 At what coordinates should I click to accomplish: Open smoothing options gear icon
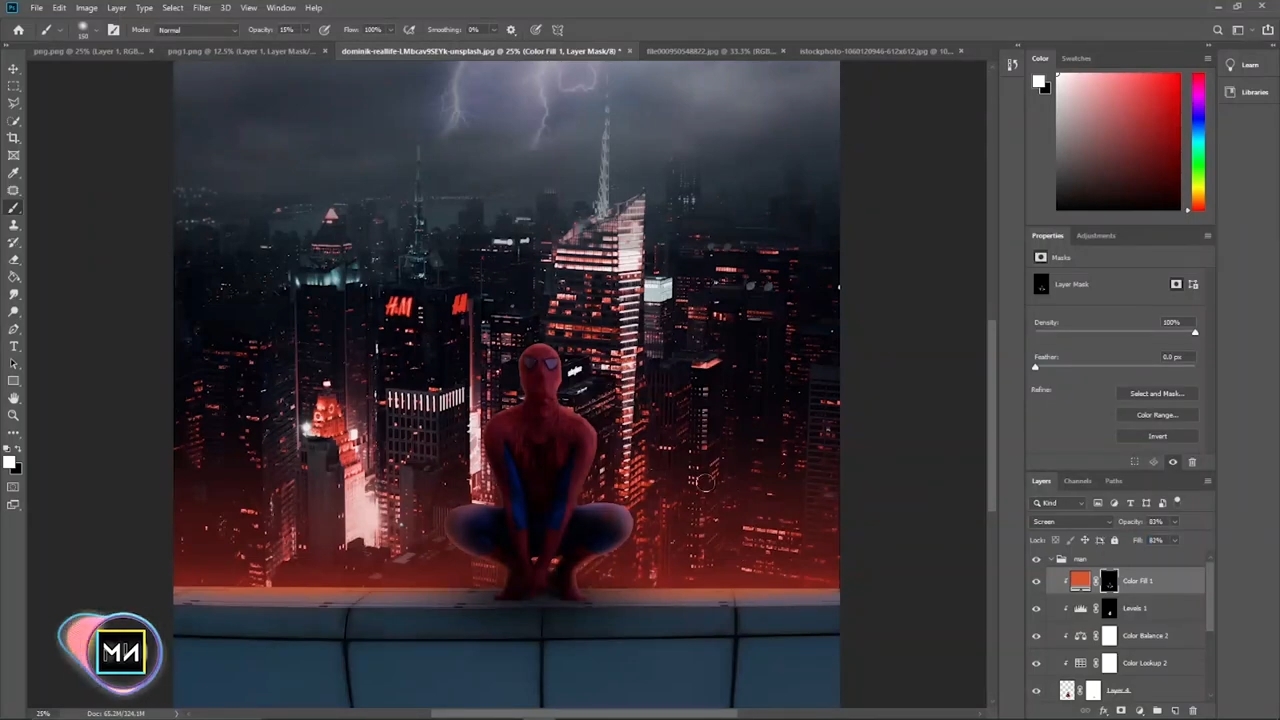(x=511, y=30)
